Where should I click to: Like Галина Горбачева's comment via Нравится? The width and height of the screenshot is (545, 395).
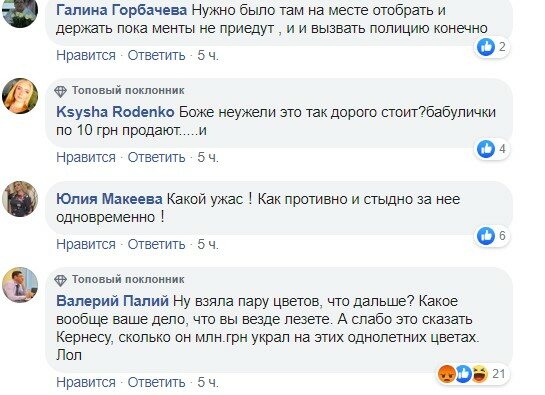(86, 55)
